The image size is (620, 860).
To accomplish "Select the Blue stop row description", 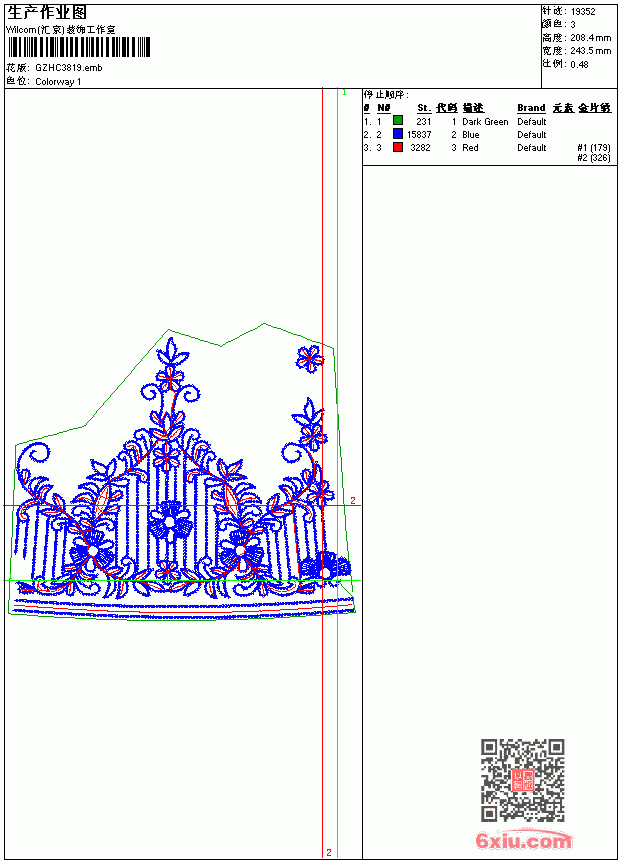I will [x=470, y=135].
